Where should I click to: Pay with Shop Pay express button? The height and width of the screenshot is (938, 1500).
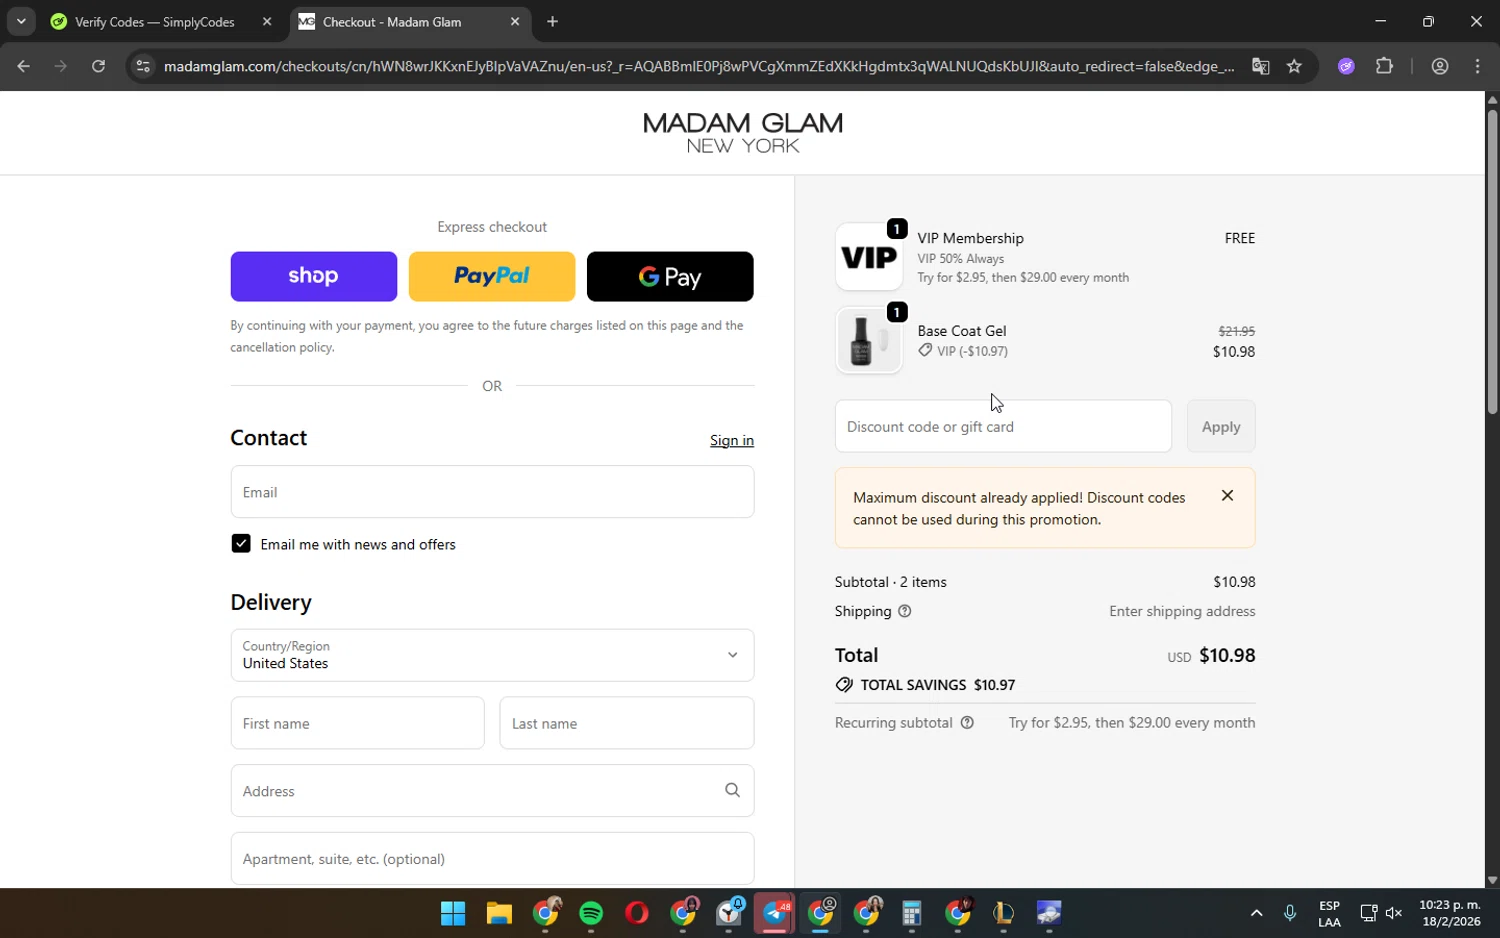[x=313, y=276]
